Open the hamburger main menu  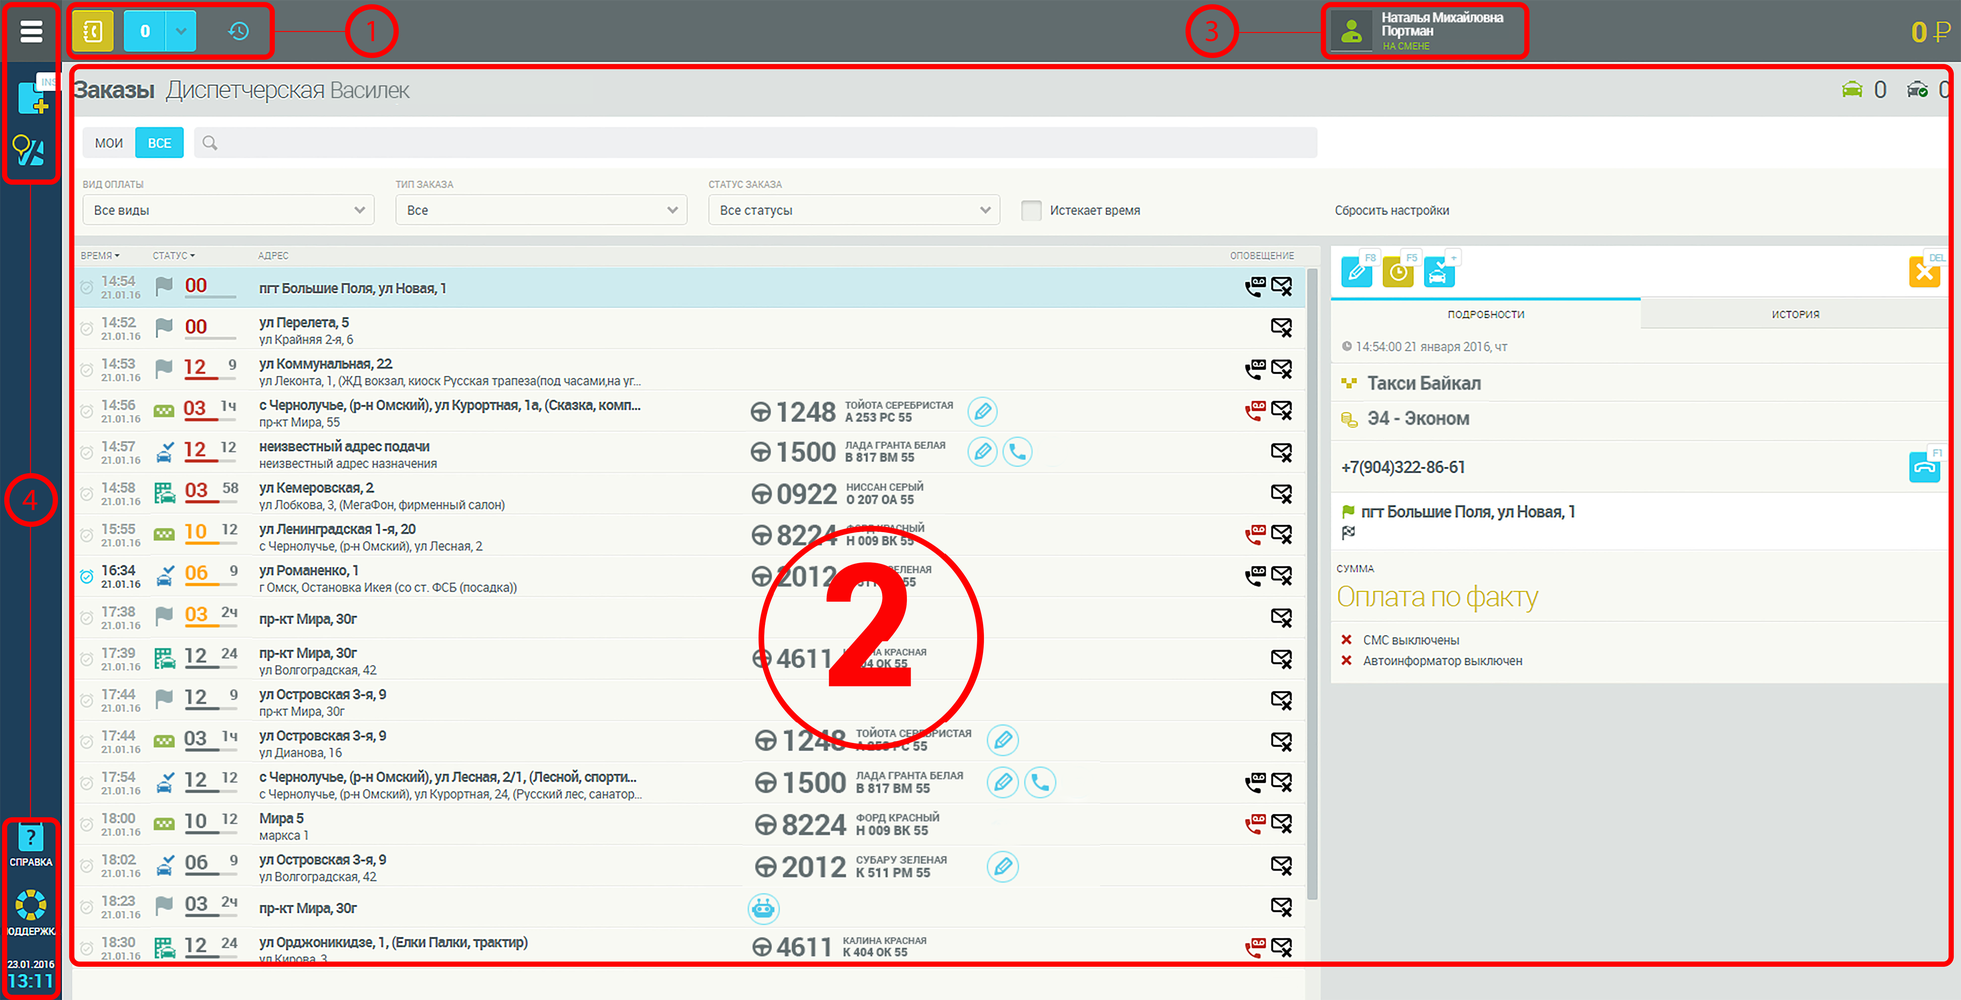click(x=31, y=32)
